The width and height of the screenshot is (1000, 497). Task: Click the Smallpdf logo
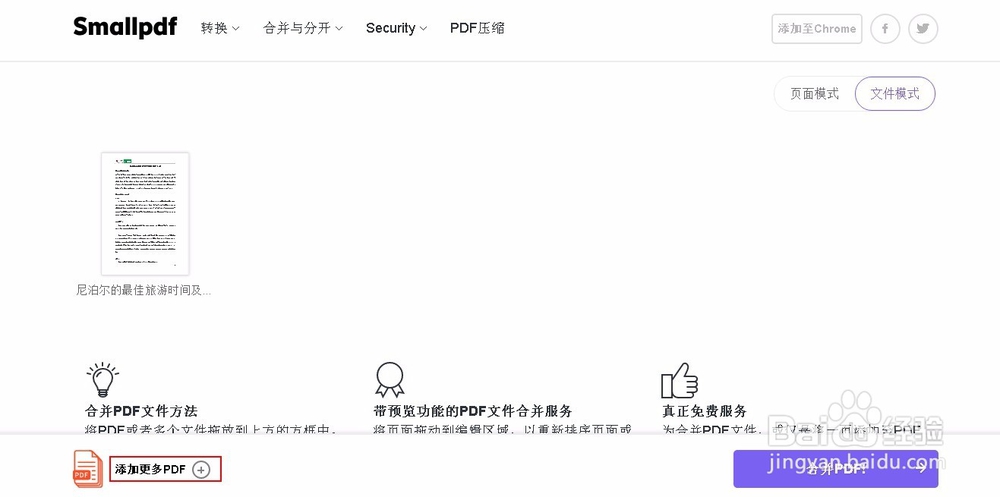125,27
